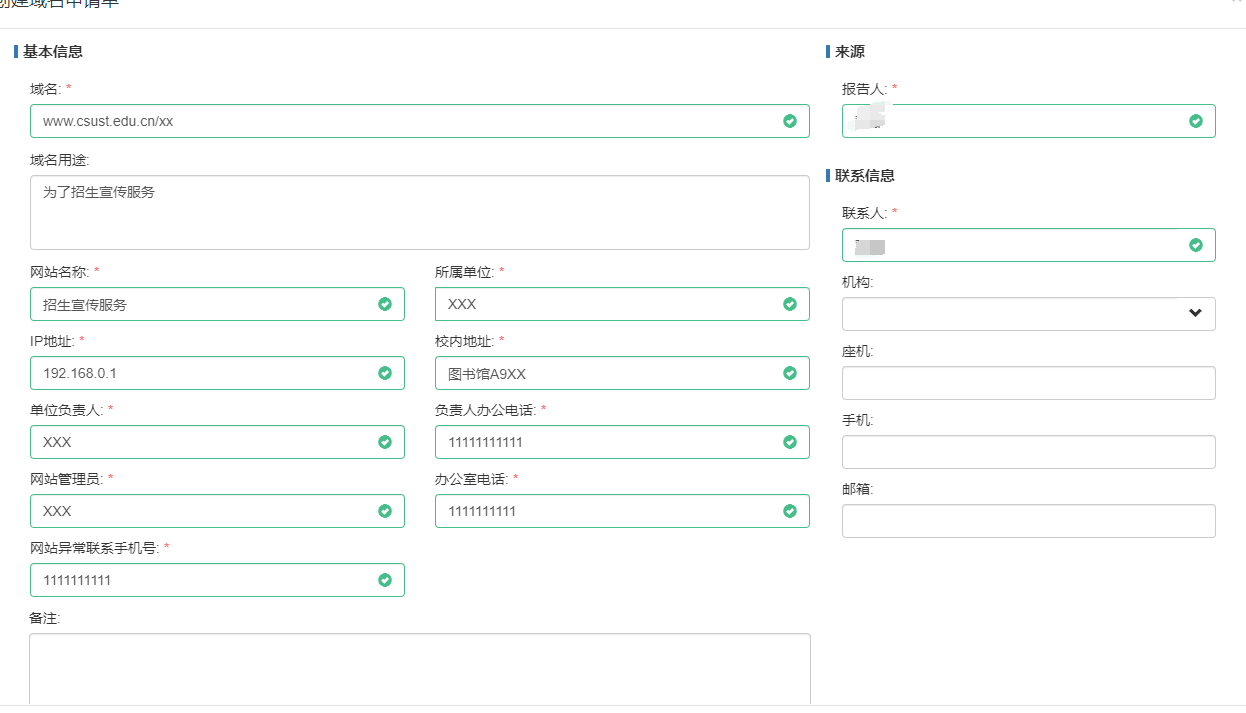Image resolution: width=1246 pixels, height=713 pixels.
Task: Focus the 域名用途 text area
Action: tap(419, 212)
